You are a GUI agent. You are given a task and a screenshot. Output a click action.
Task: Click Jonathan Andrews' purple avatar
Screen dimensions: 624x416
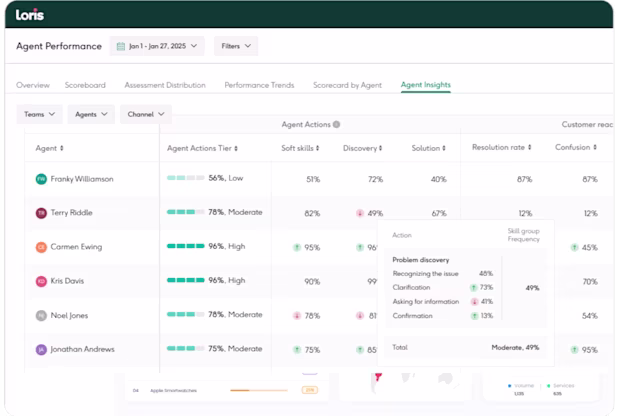(41, 350)
